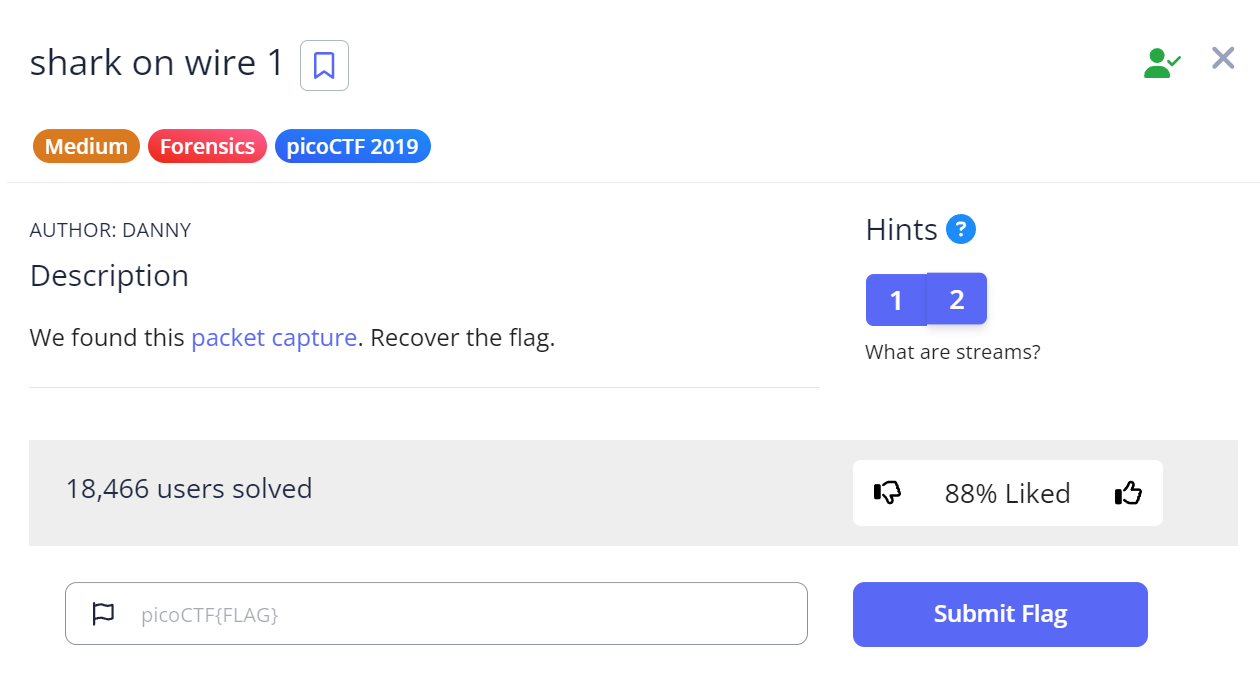
Task: Click the thumbs up icon
Action: point(1128,493)
